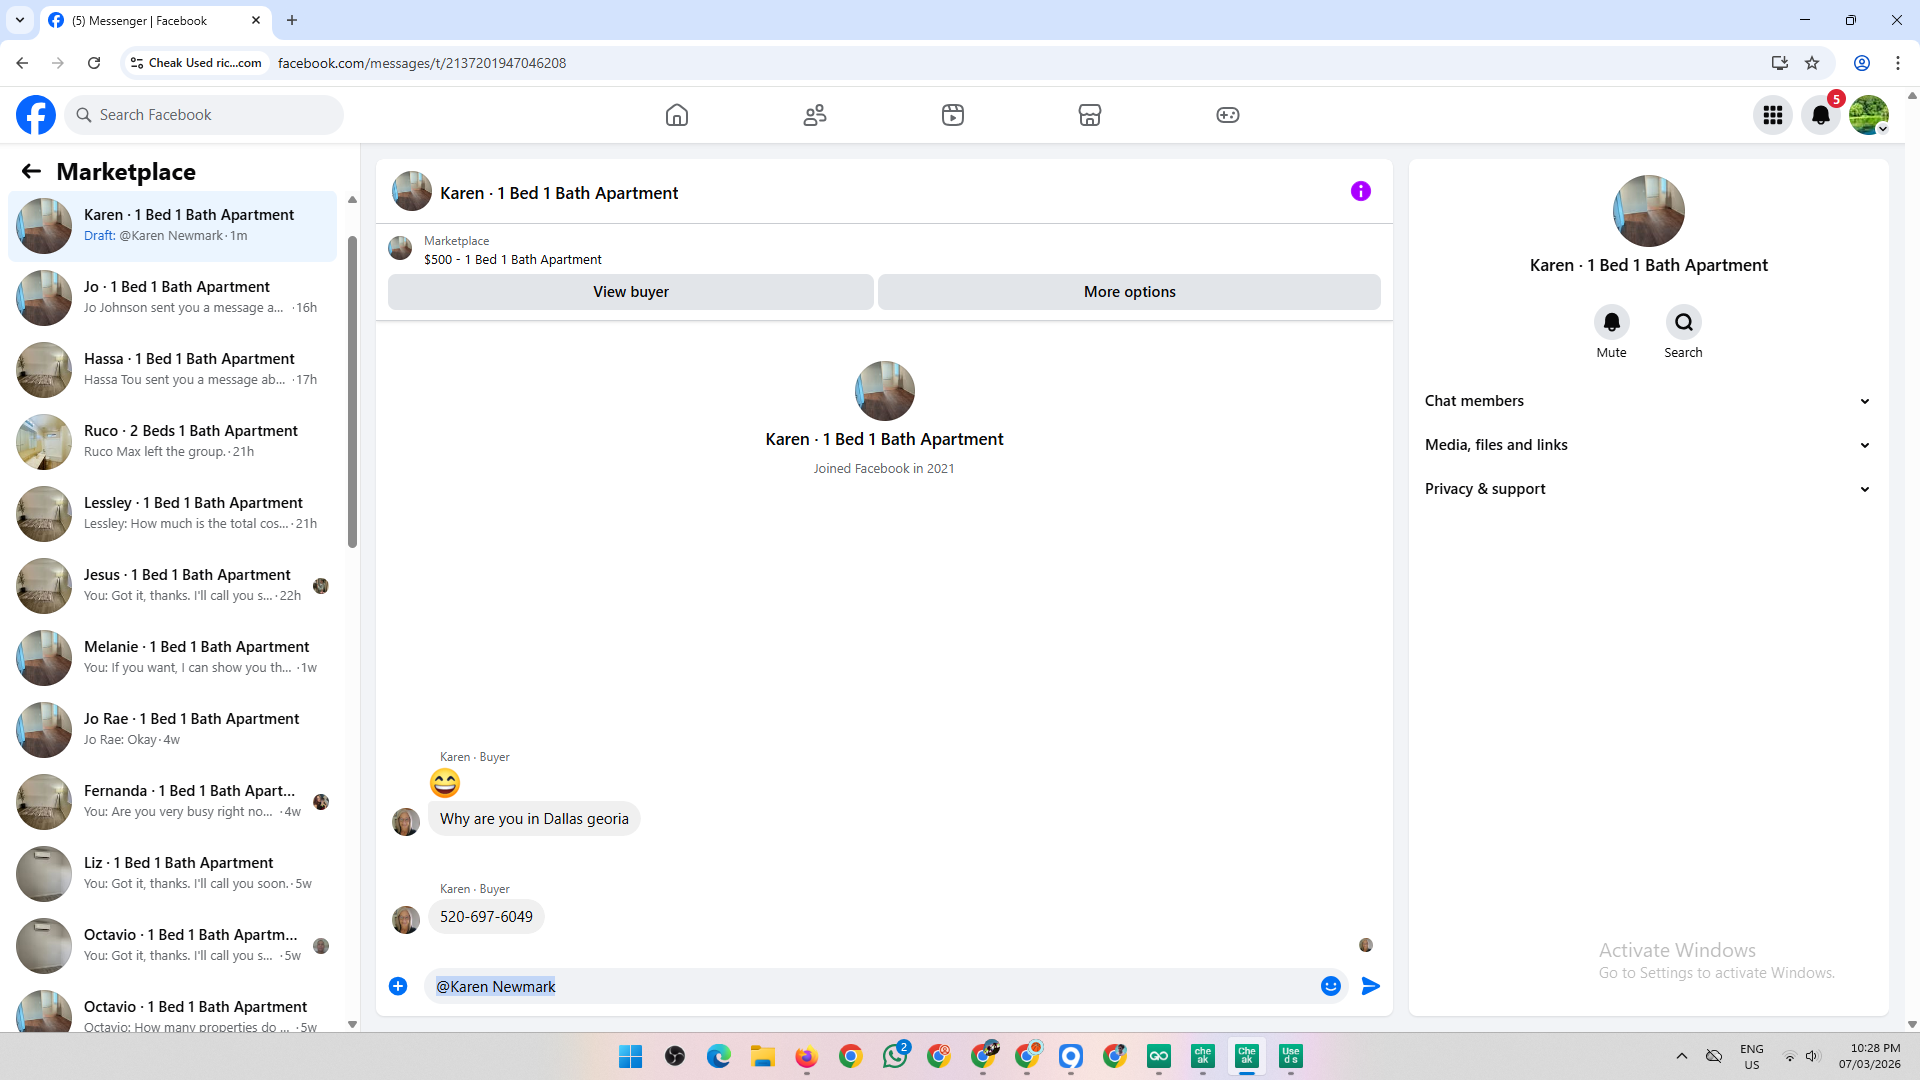The image size is (1920, 1080).
Task: Click the message 'Why are you in Dallas georia'
Action: click(534, 819)
